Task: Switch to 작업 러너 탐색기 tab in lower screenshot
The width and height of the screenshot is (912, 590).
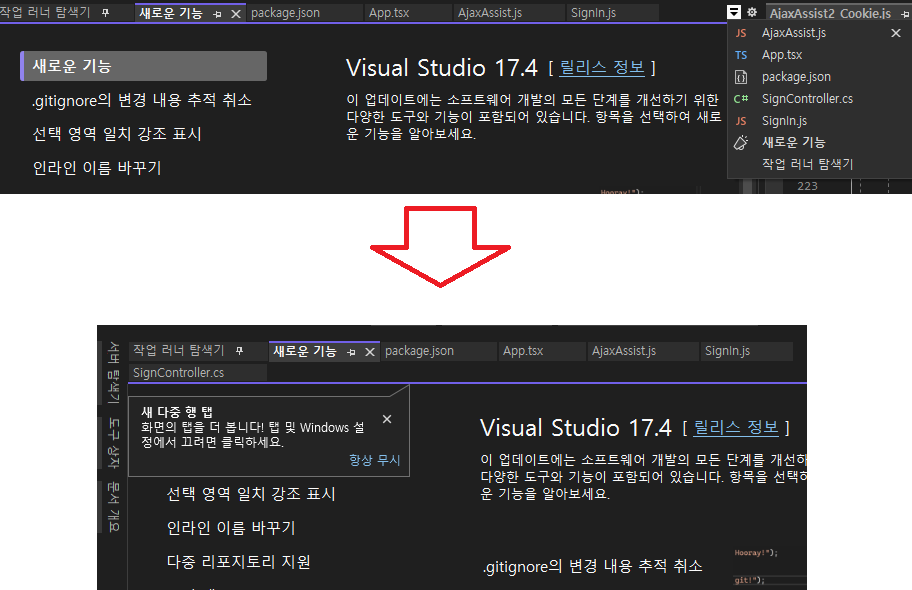Action: pyautogui.click(x=179, y=350)
